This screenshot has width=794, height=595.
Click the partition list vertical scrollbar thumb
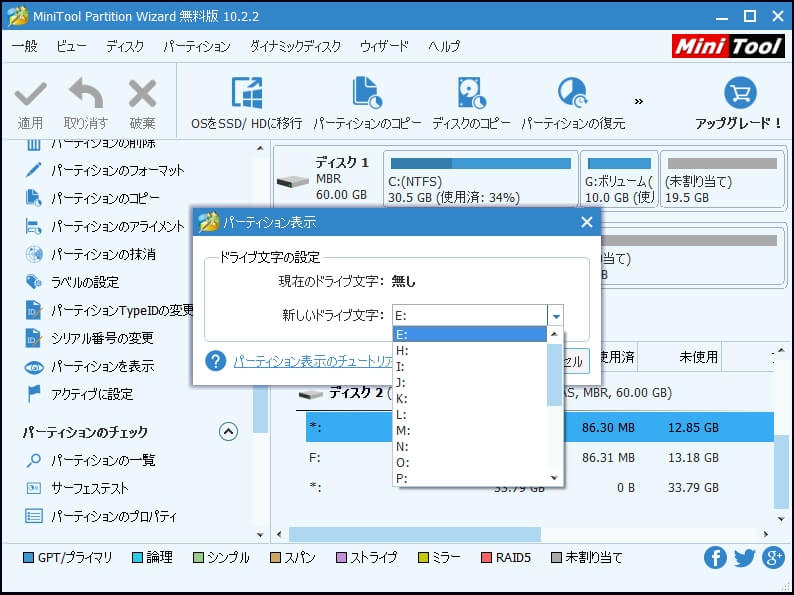[x=780, y=472]
